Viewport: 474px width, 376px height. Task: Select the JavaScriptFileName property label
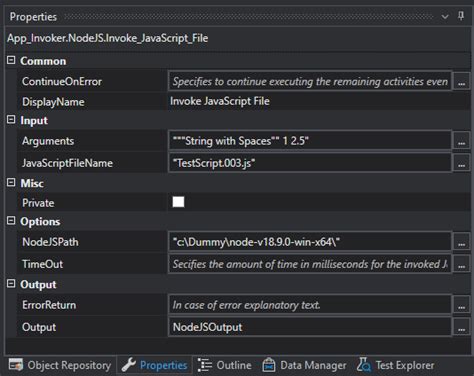pos(67,163)
